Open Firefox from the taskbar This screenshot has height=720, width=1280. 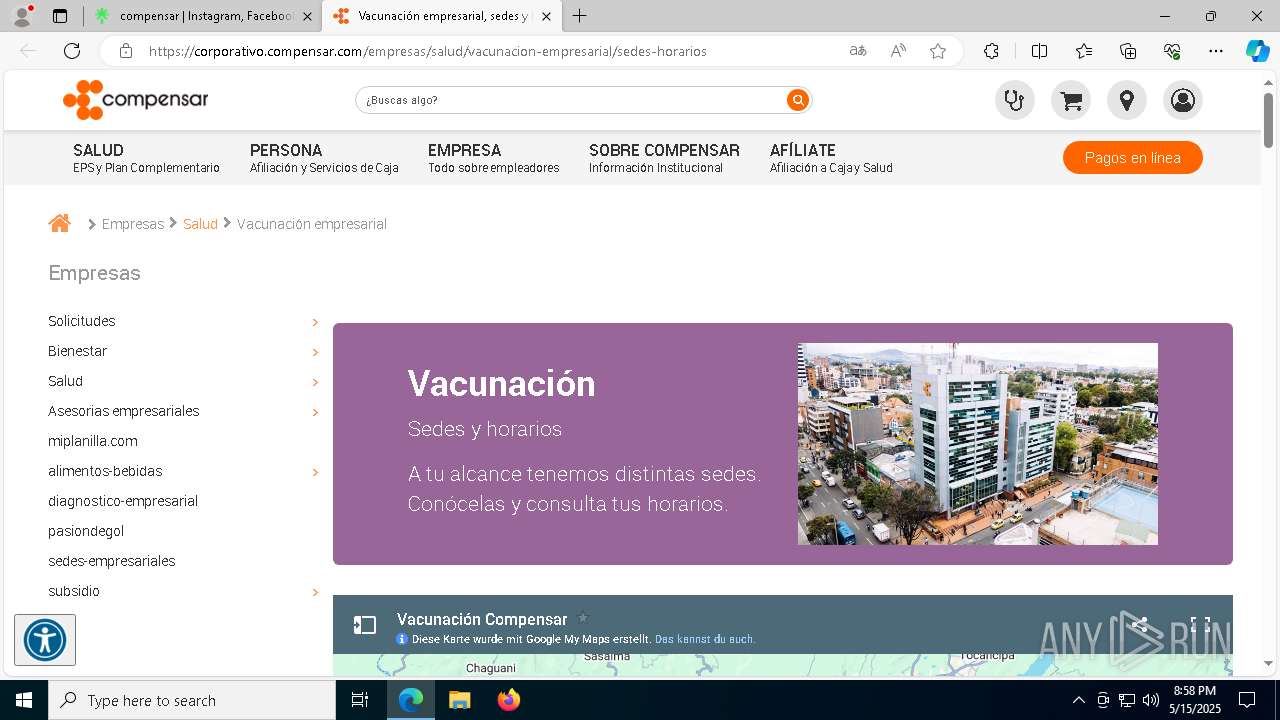(x=509, y=700)
